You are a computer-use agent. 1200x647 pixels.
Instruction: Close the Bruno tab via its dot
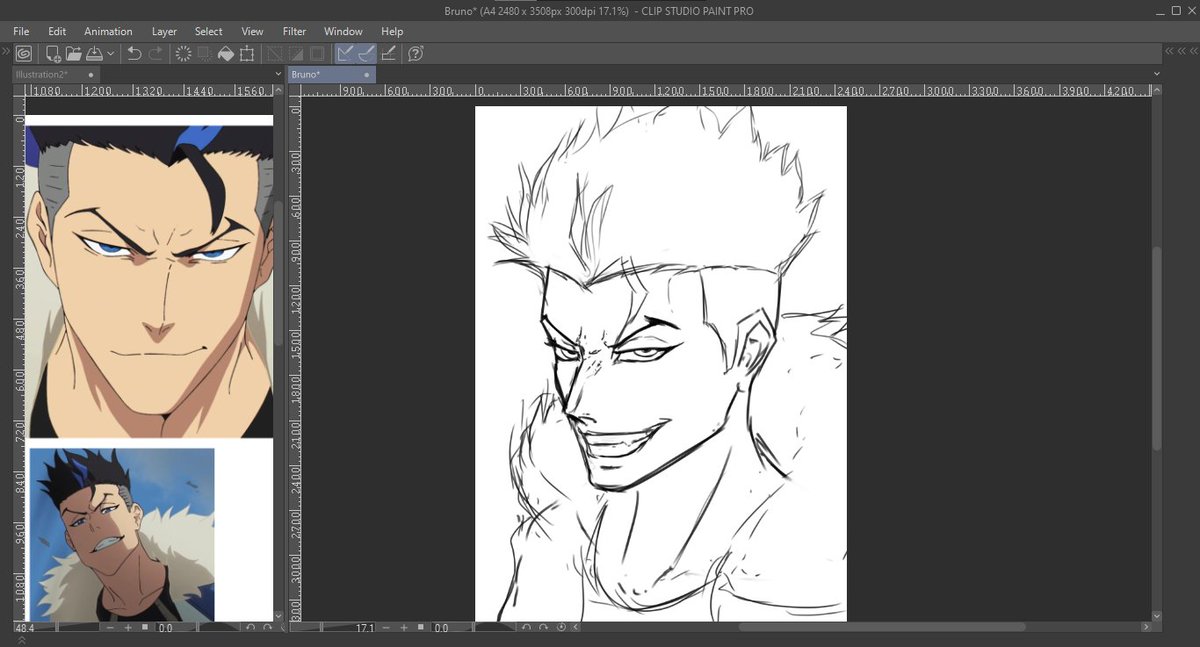pyautogui.click(x=367, y=74)
